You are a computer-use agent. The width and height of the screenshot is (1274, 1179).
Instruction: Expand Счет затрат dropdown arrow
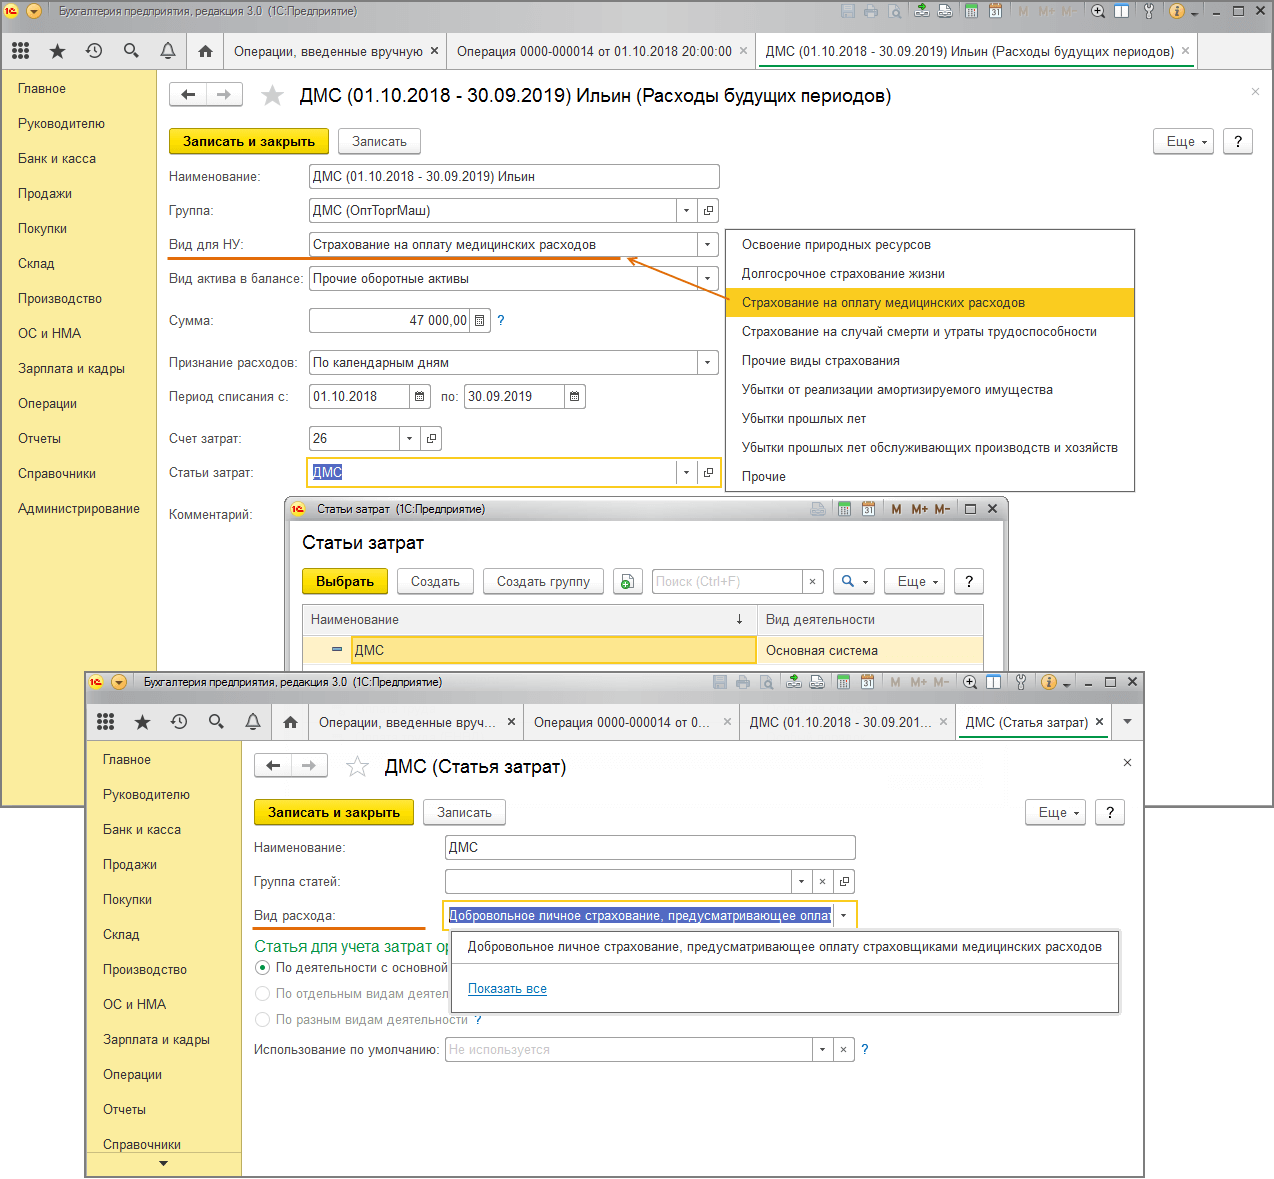[409, 439]
